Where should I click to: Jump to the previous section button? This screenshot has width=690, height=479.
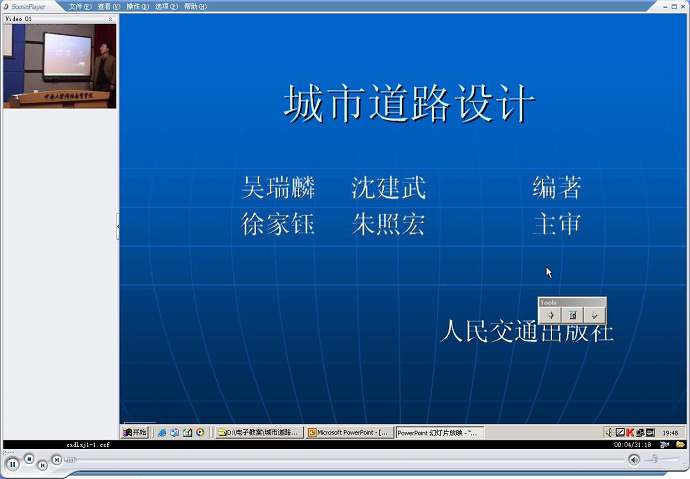[x=42, y=465]
